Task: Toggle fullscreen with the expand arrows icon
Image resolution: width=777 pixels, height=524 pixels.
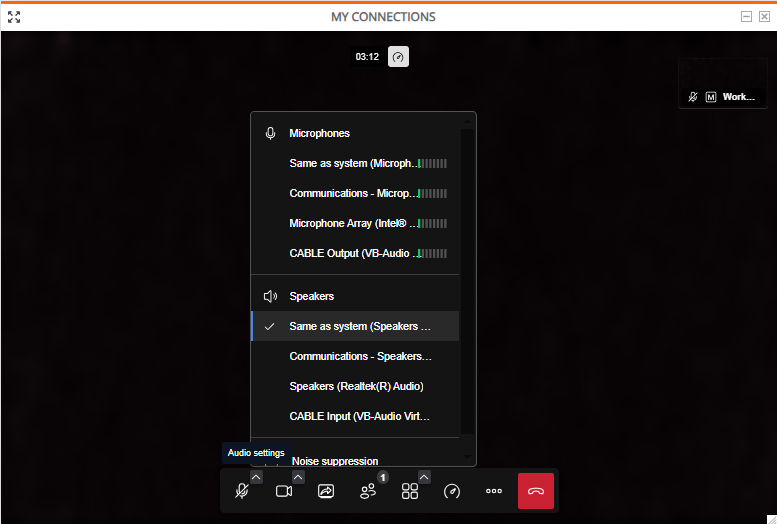Action: click(x=14, y=17)
